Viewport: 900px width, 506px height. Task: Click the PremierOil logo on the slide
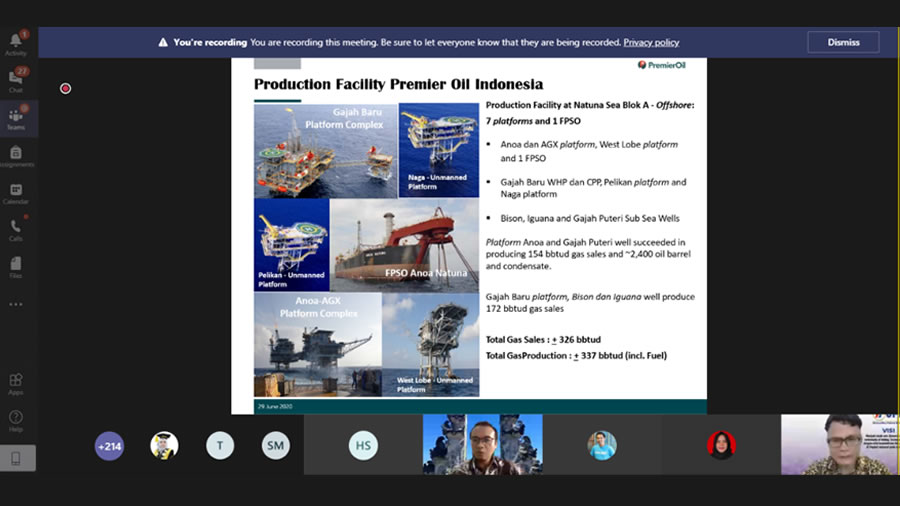tap(662, 65)
